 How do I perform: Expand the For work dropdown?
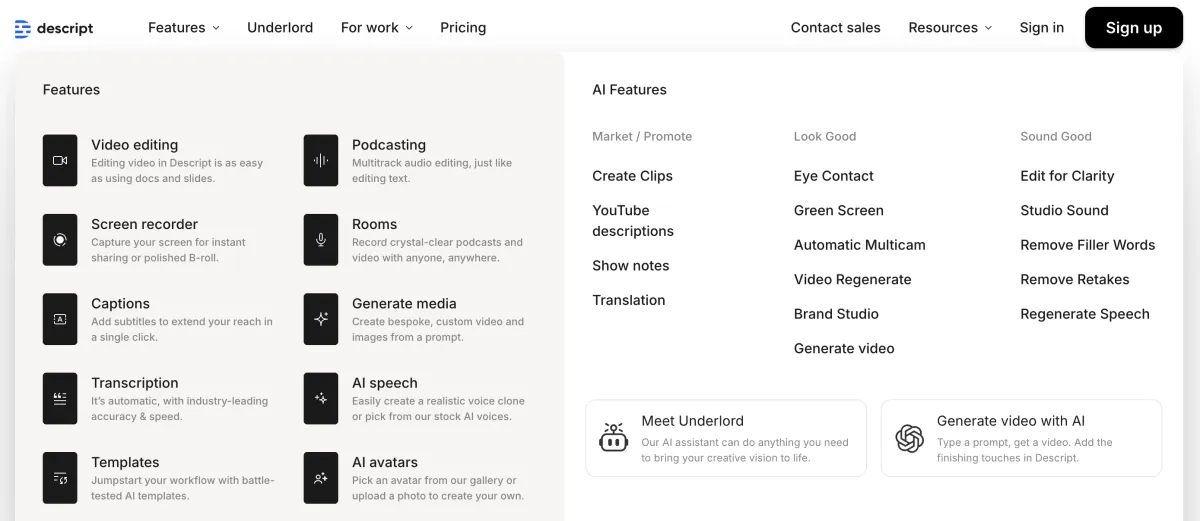click(x=376, y=28)
